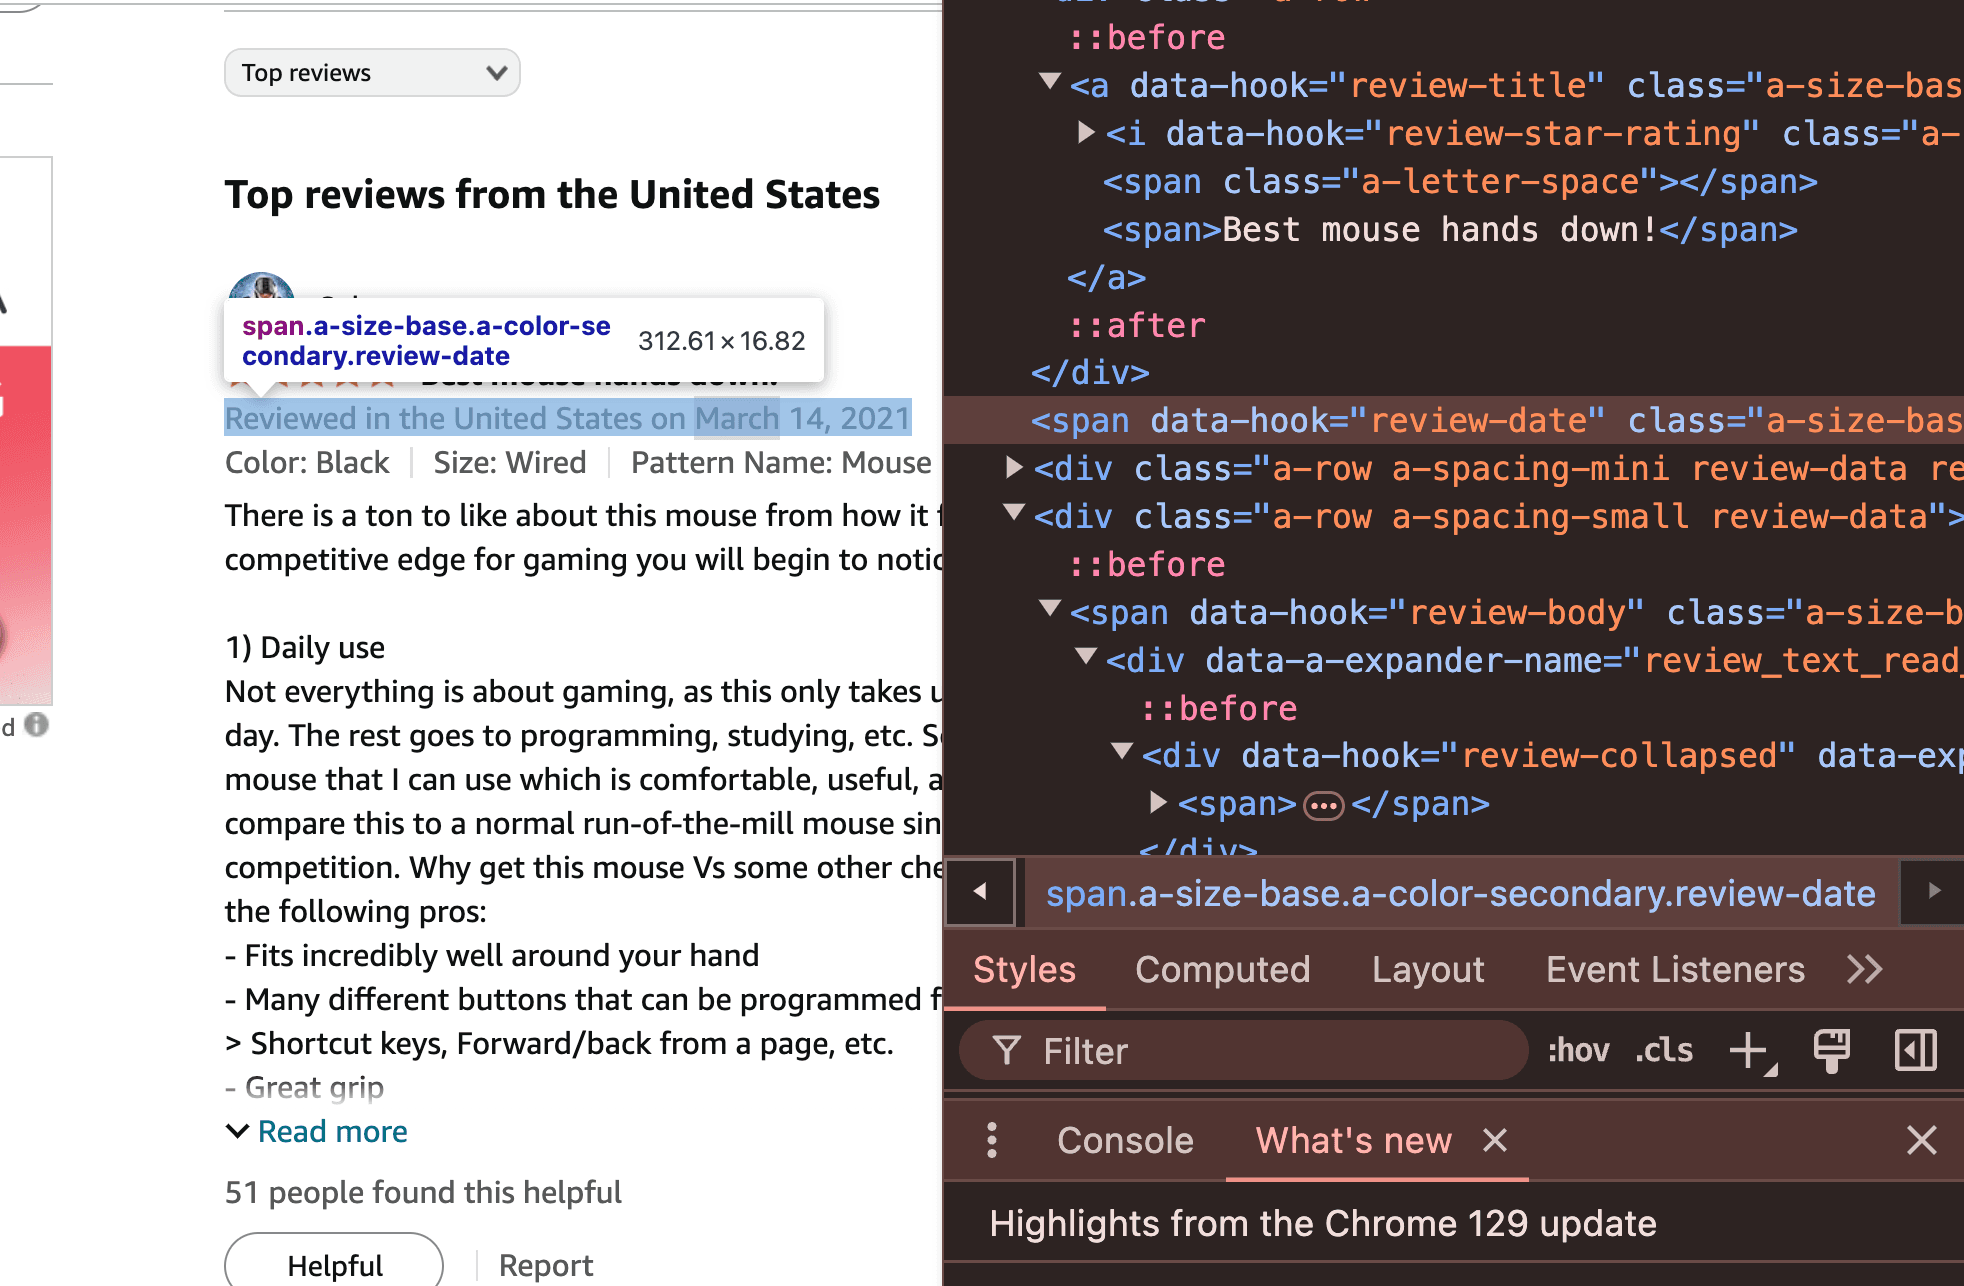Open the drawer three-dot menu
The image size is (1964, 1286).
click(x=991, y=1140)
